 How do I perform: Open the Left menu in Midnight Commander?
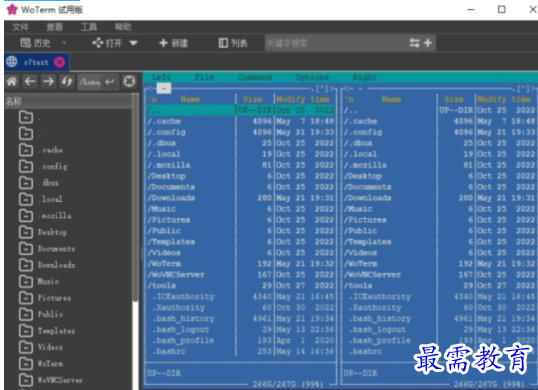tap(161, 78)
